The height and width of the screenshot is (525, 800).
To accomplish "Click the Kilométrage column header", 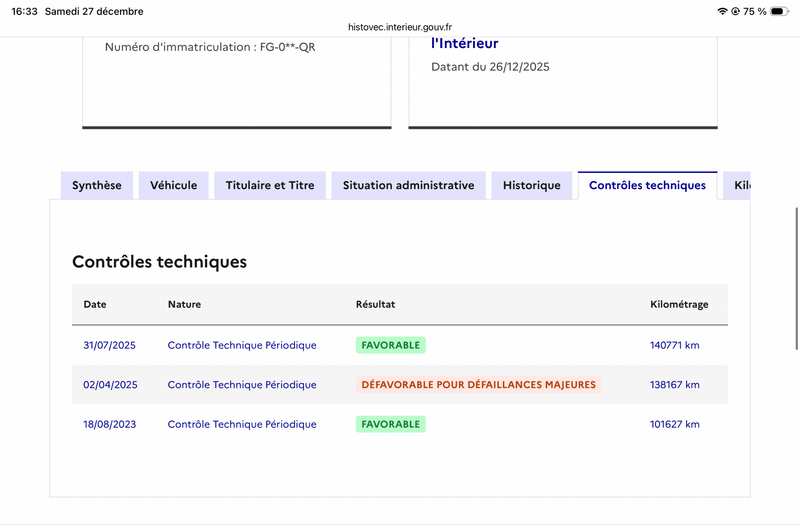I will (x=679, y=304).
